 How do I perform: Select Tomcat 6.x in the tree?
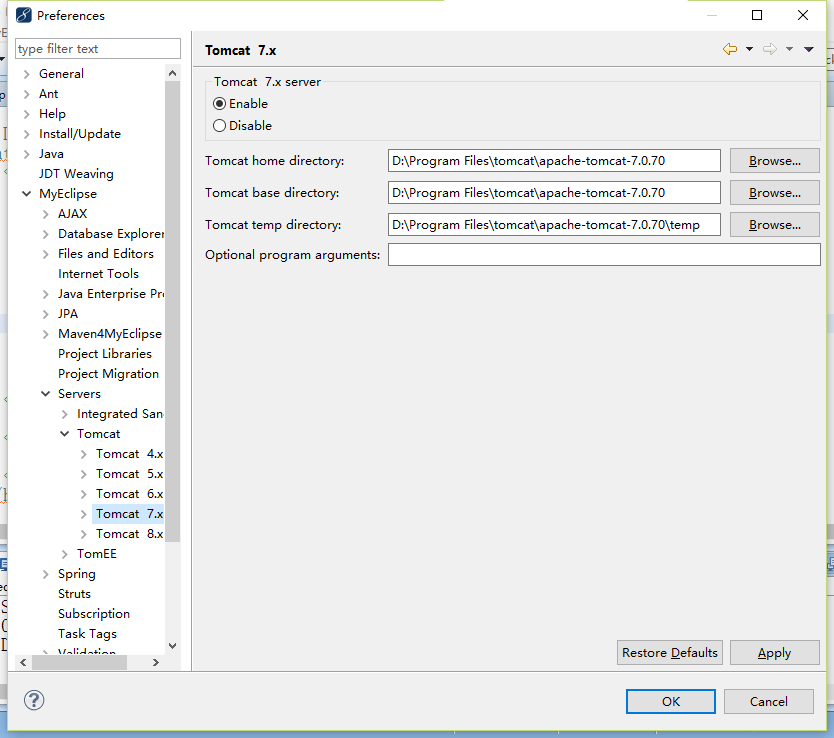pos(129,494)
